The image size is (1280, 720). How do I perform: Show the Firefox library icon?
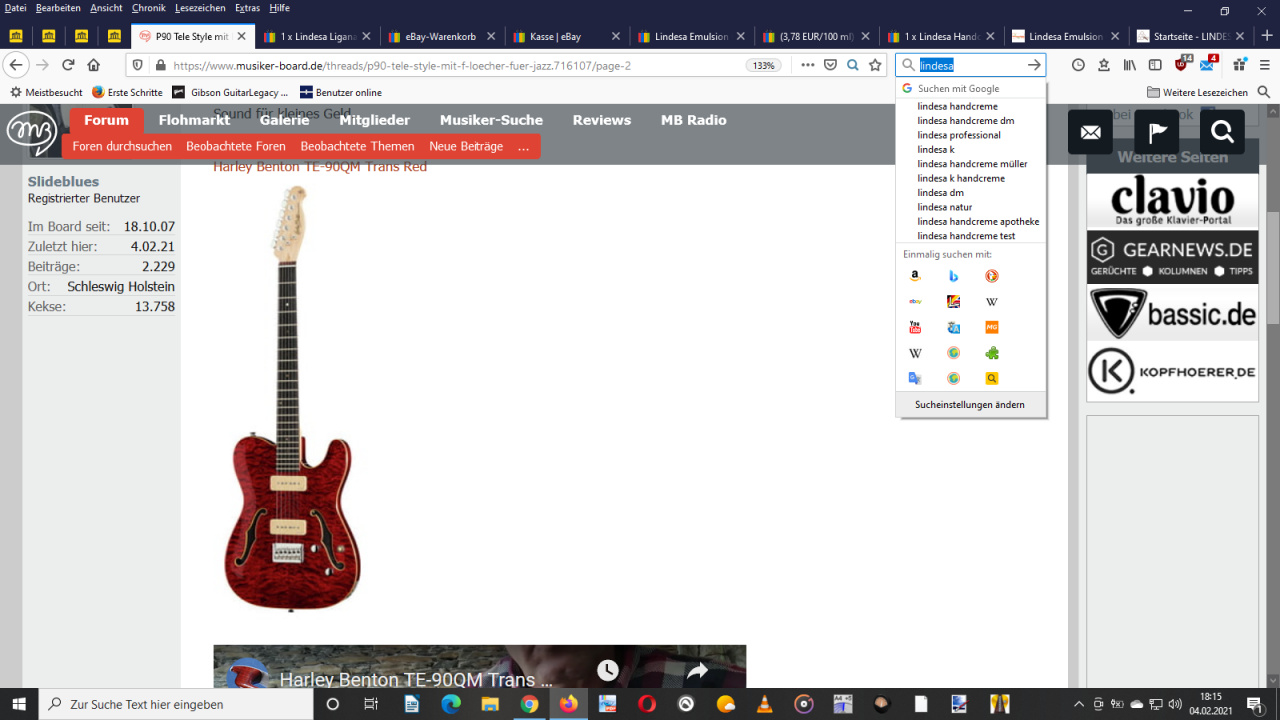pyautogui.click(x=1130, y=65)
